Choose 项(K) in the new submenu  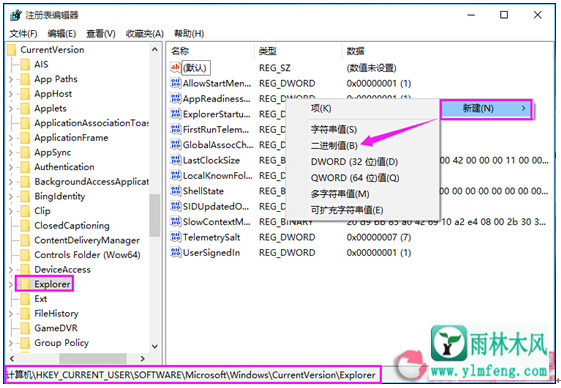point(321,108)
